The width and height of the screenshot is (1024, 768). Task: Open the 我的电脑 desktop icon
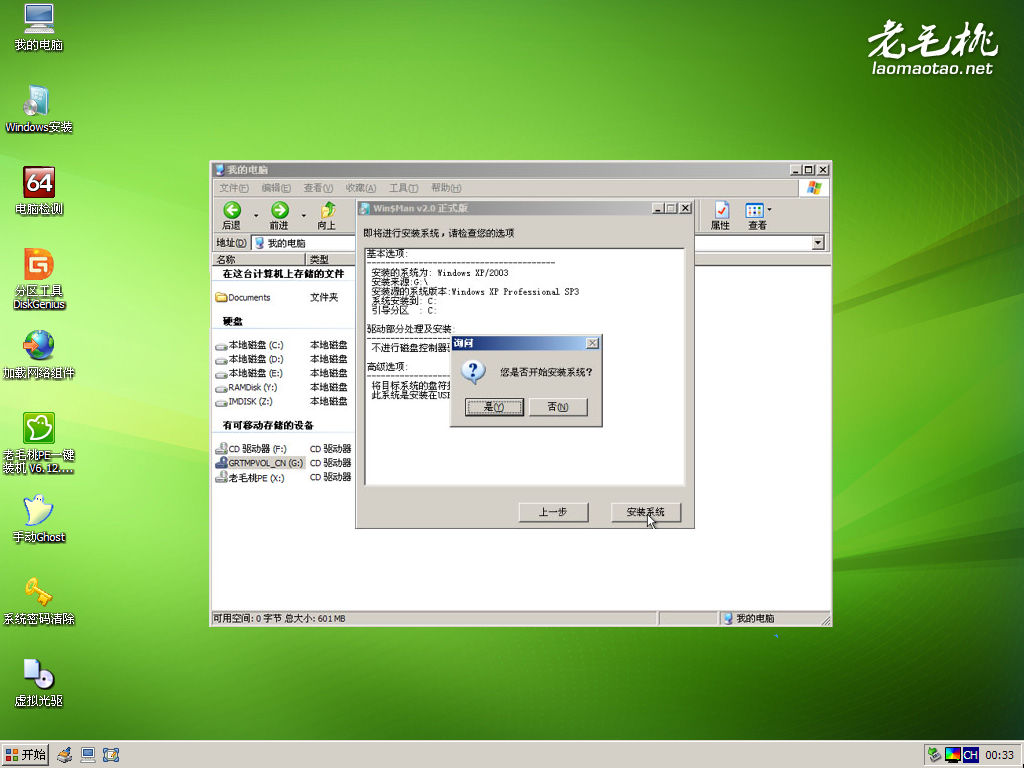click(x=39, y=27)
